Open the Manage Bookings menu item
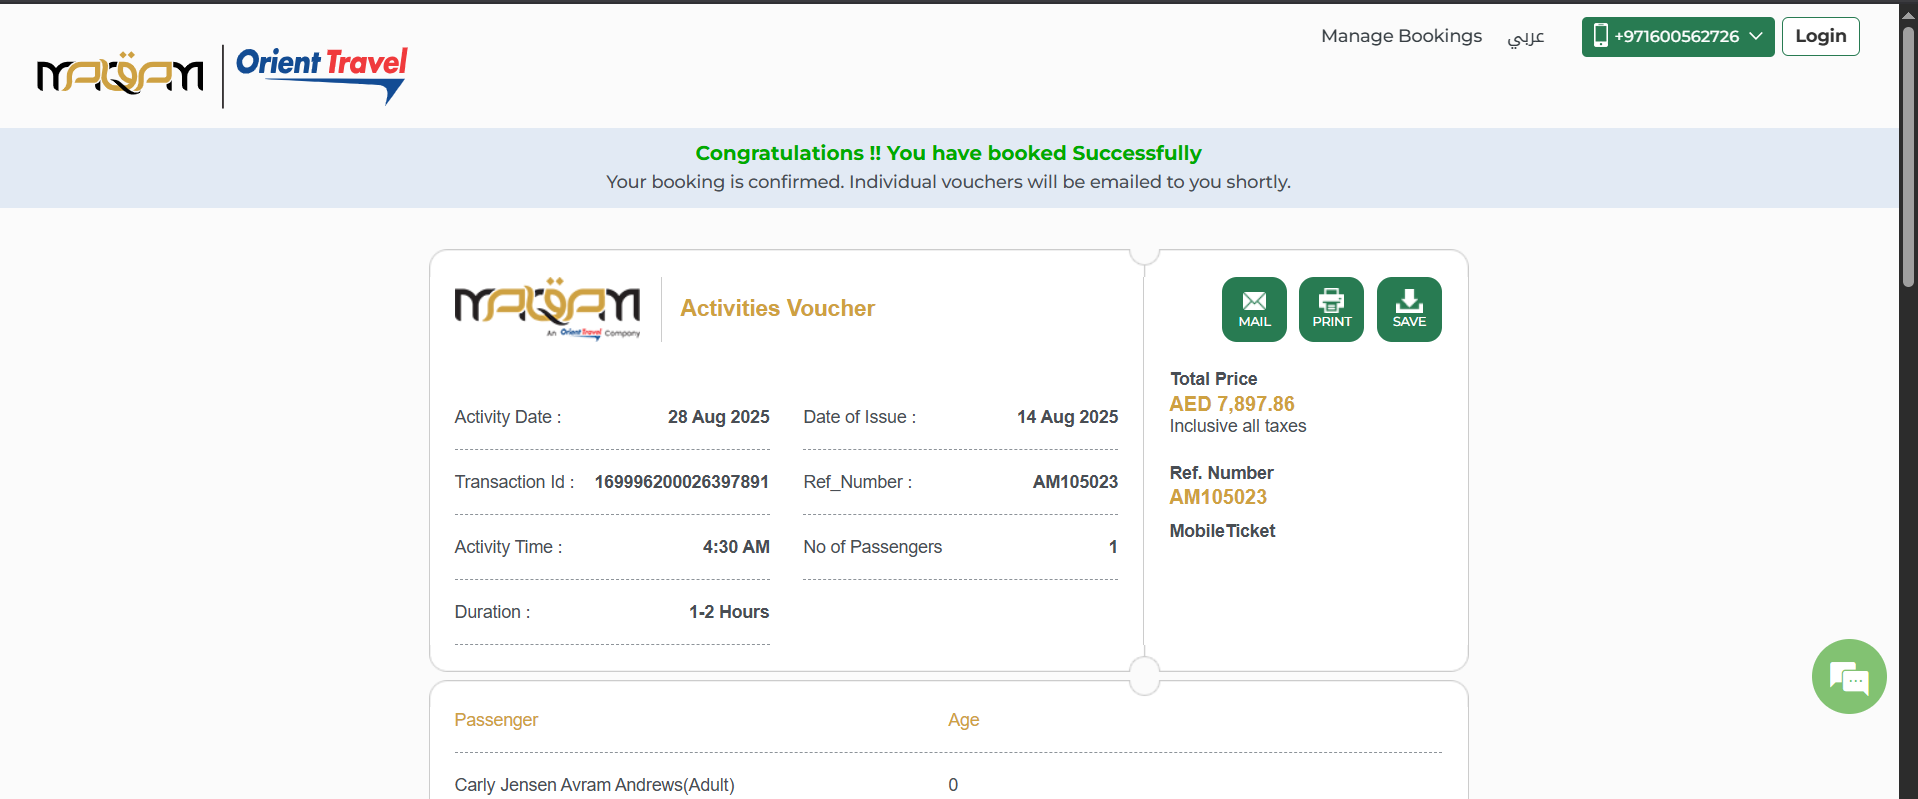The height and width of the screenshot is (799, 1918). click(1400, 36)
